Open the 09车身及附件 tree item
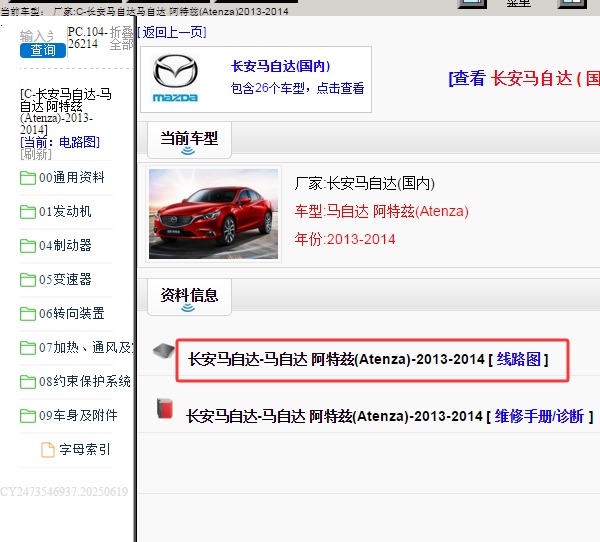 click(x=78, y=416)
